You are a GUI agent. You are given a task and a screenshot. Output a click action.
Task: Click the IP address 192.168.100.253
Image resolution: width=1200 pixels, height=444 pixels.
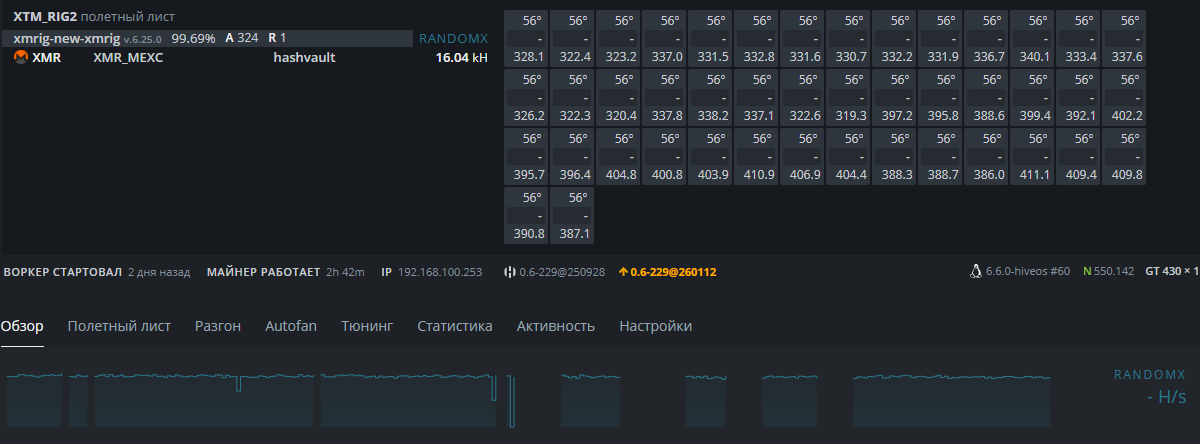[440, 272]
